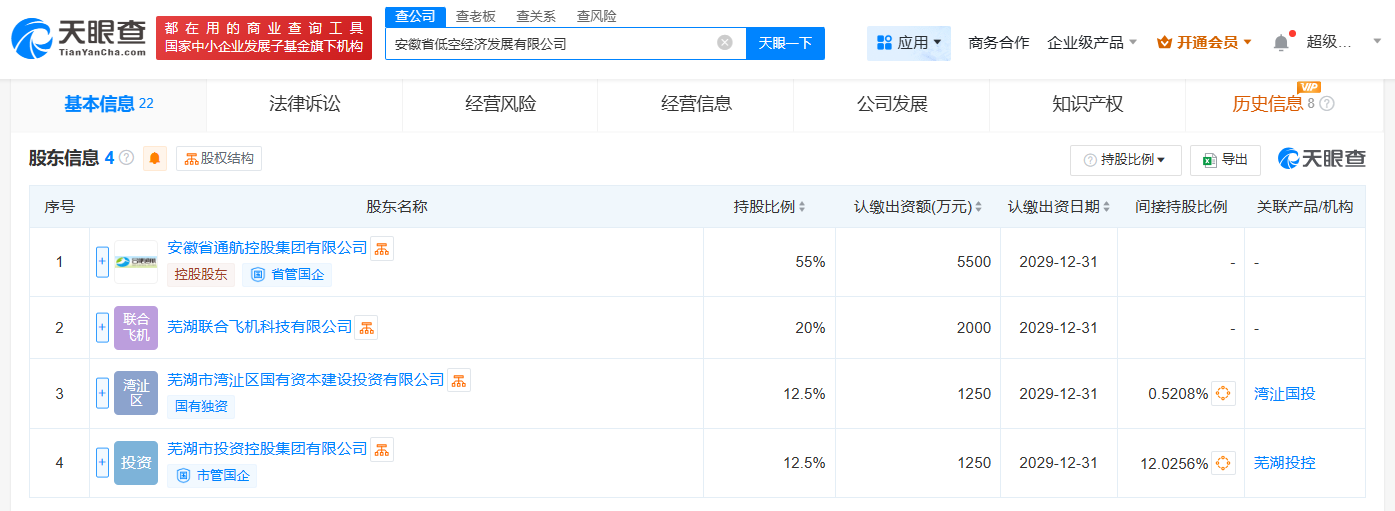This screenshot has height=511, width=1395.
Task: Open the 持股比例 filter dropdown
Action: pos(1125,160)
